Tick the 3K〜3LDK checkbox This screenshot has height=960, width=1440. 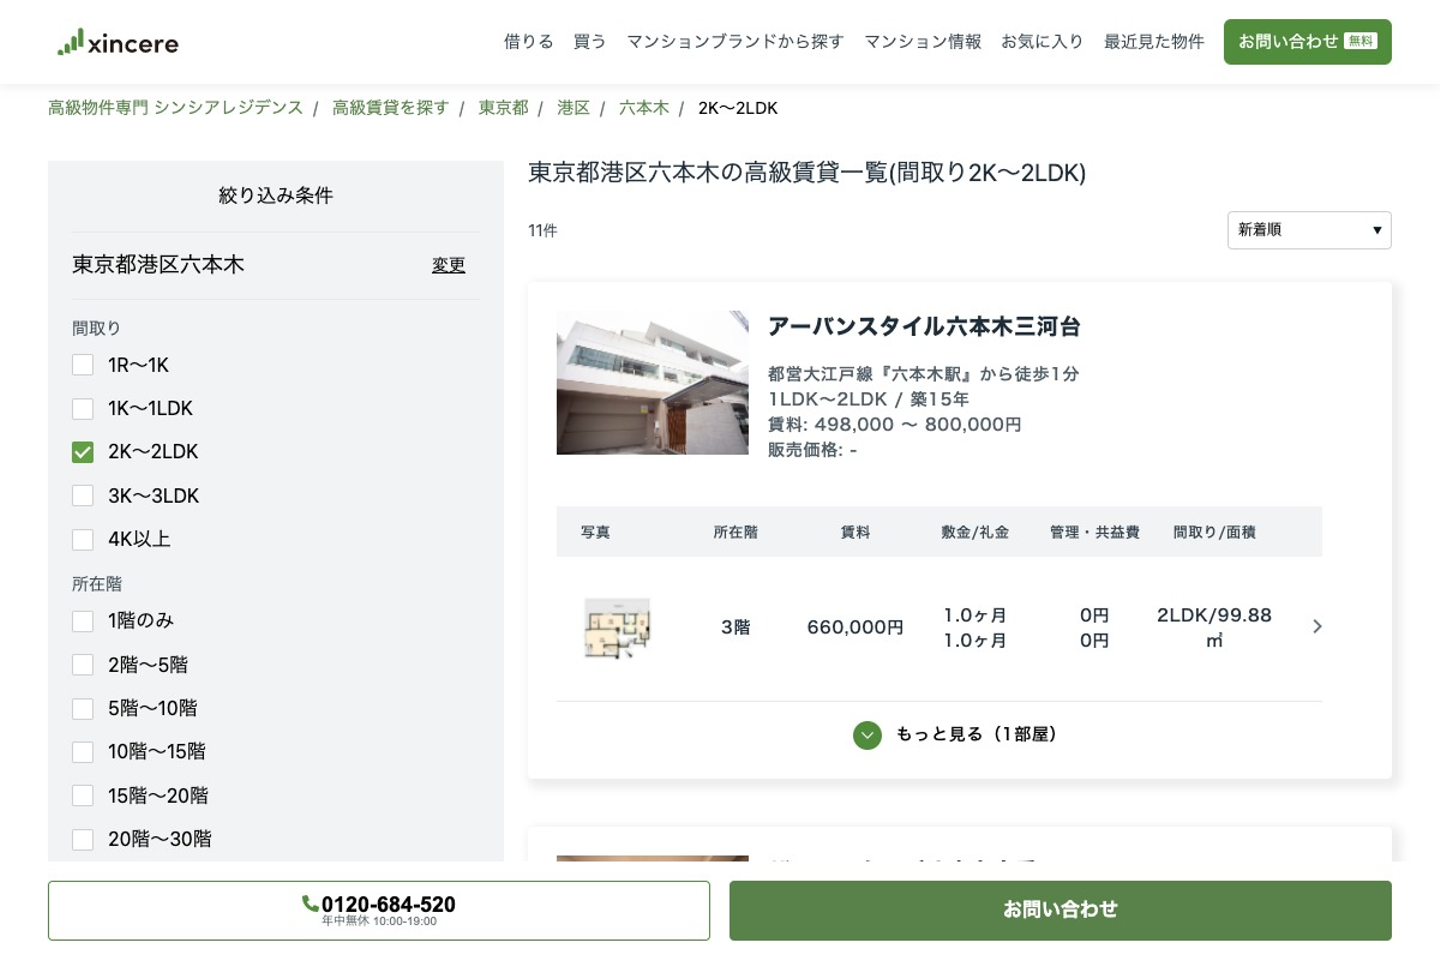pos(83,496)
